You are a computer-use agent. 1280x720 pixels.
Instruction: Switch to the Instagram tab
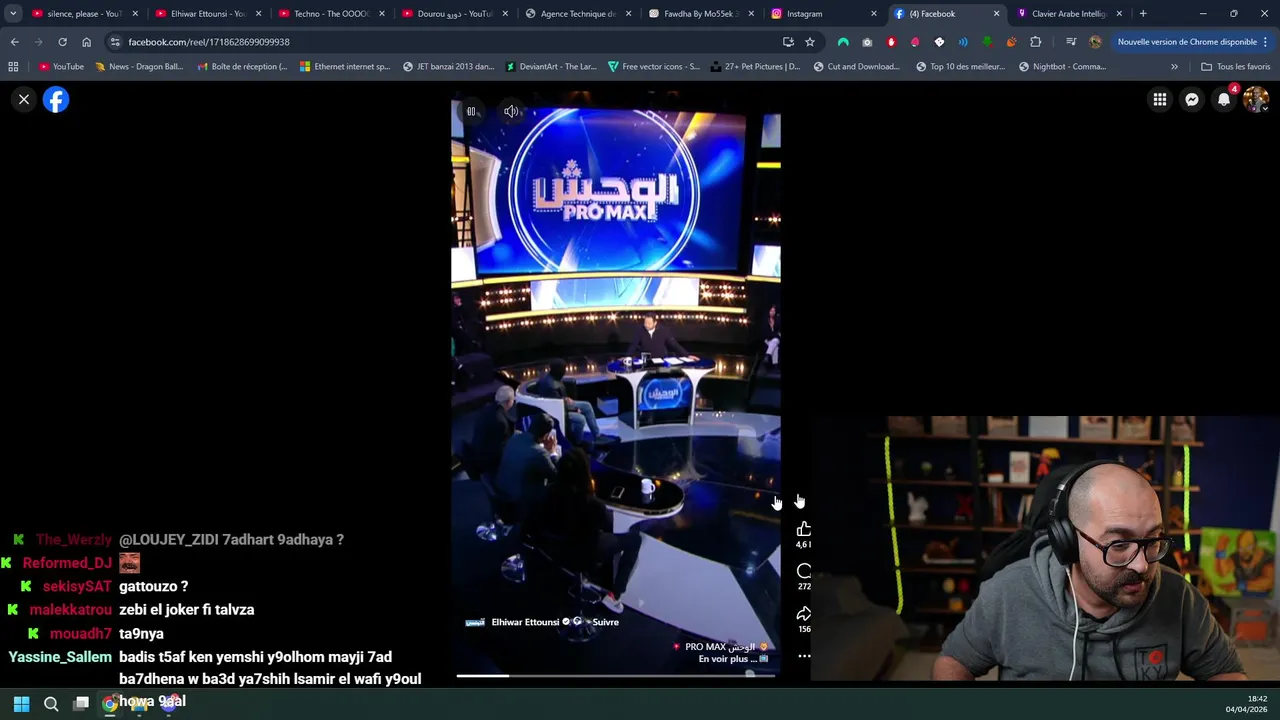tap(824, 14)
